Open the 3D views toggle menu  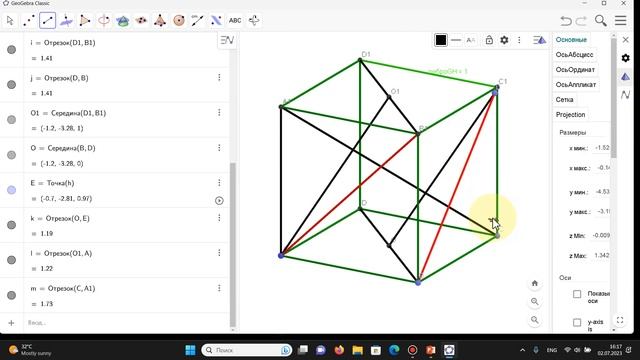tap(540, 40)
